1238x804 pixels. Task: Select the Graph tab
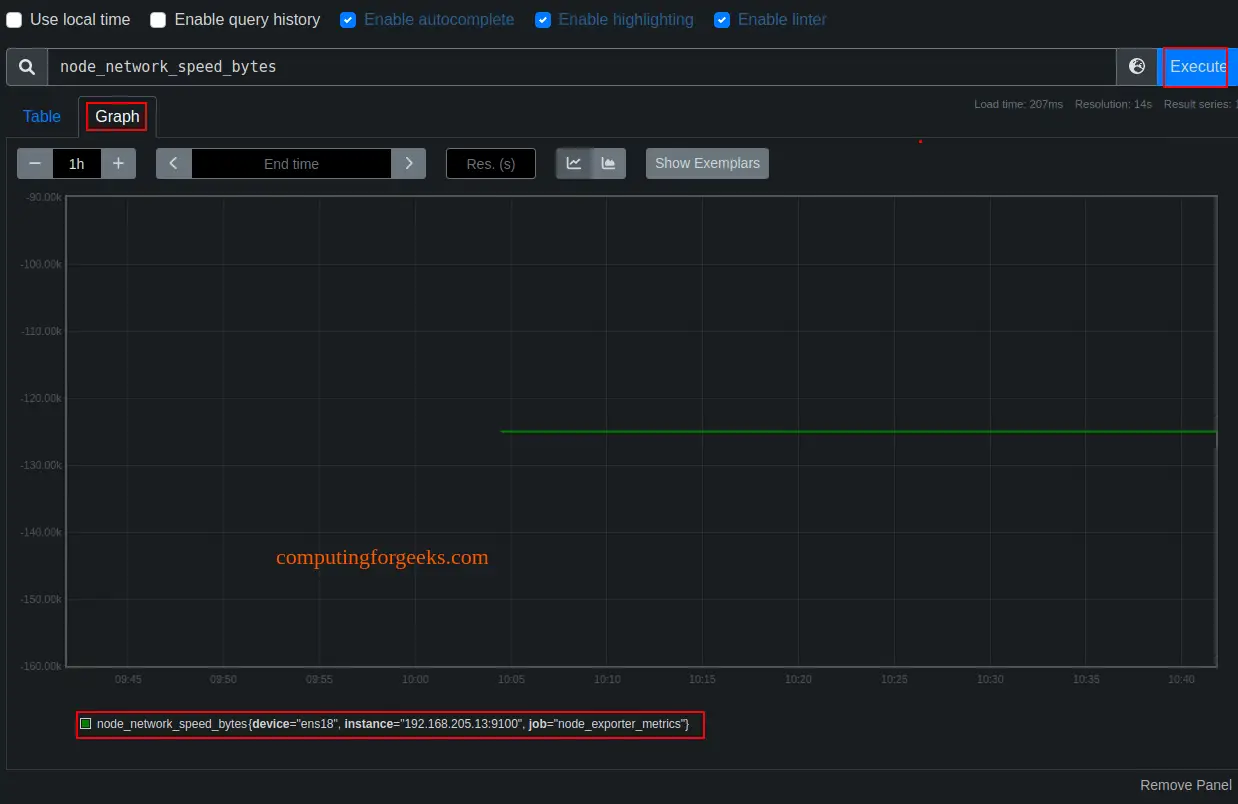pyautogui.click(x=116, y=116)
